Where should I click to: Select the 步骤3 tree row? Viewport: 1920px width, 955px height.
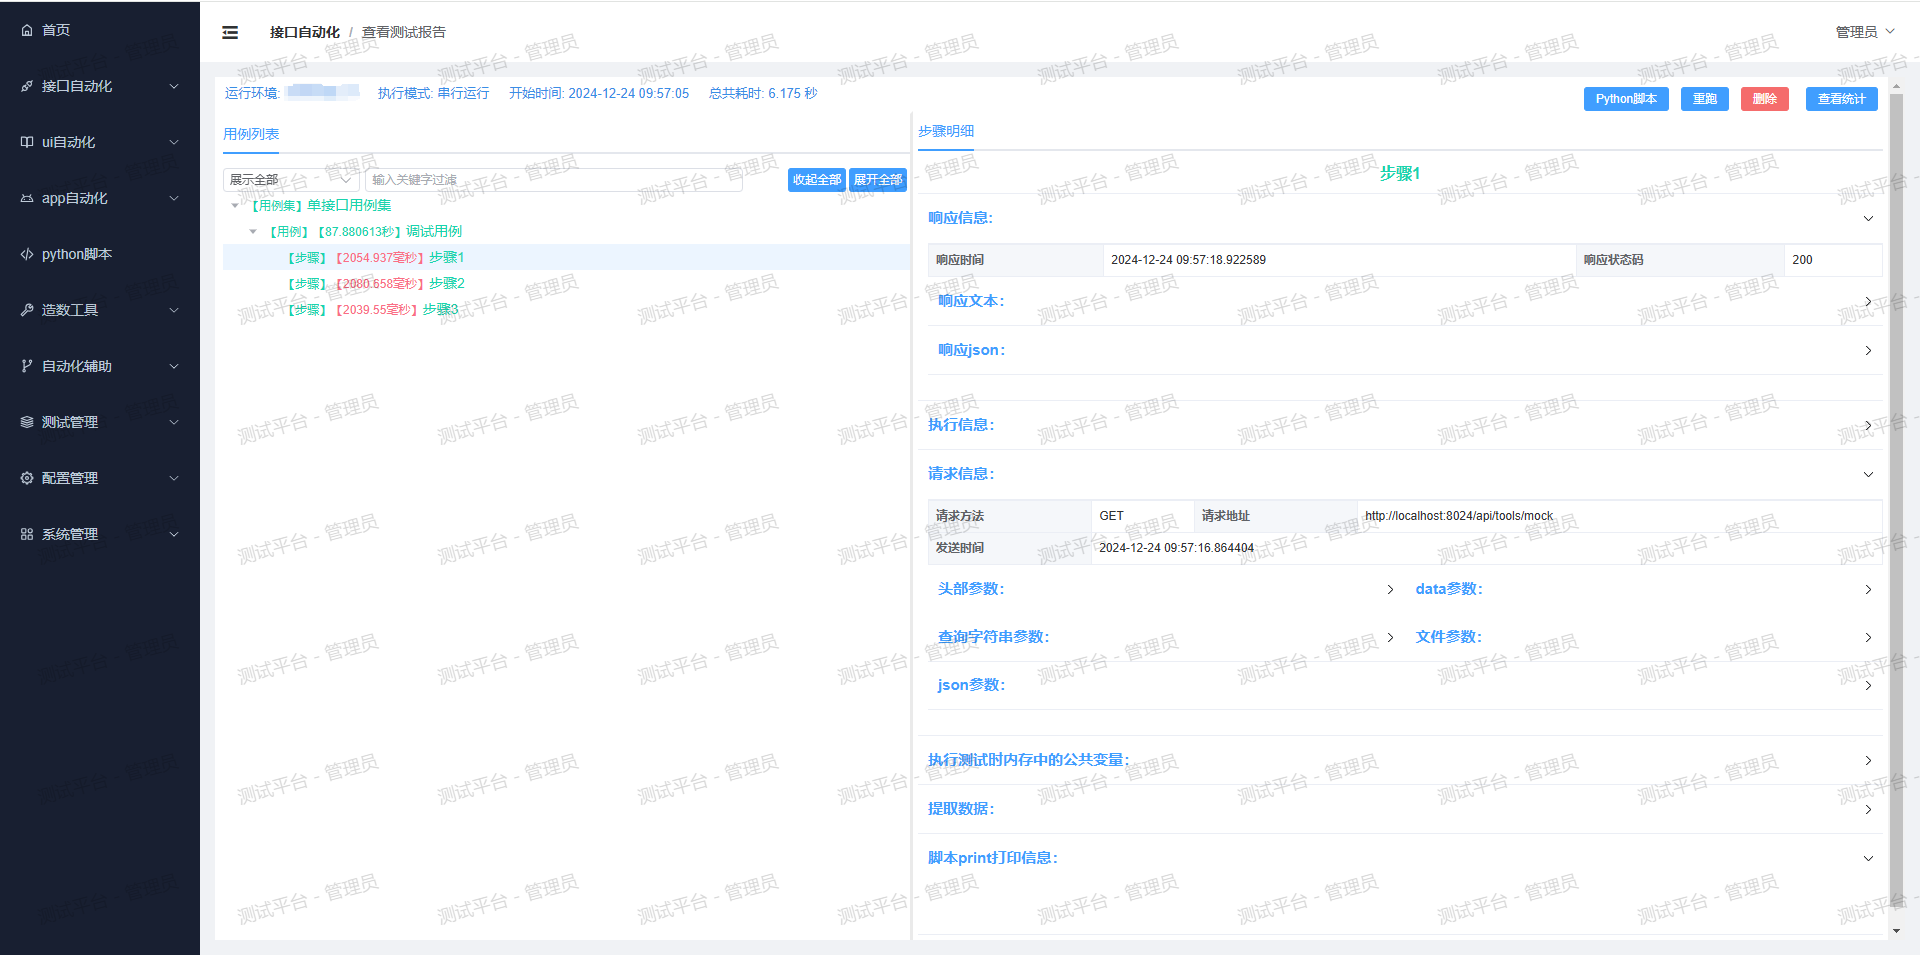point(566,310)
